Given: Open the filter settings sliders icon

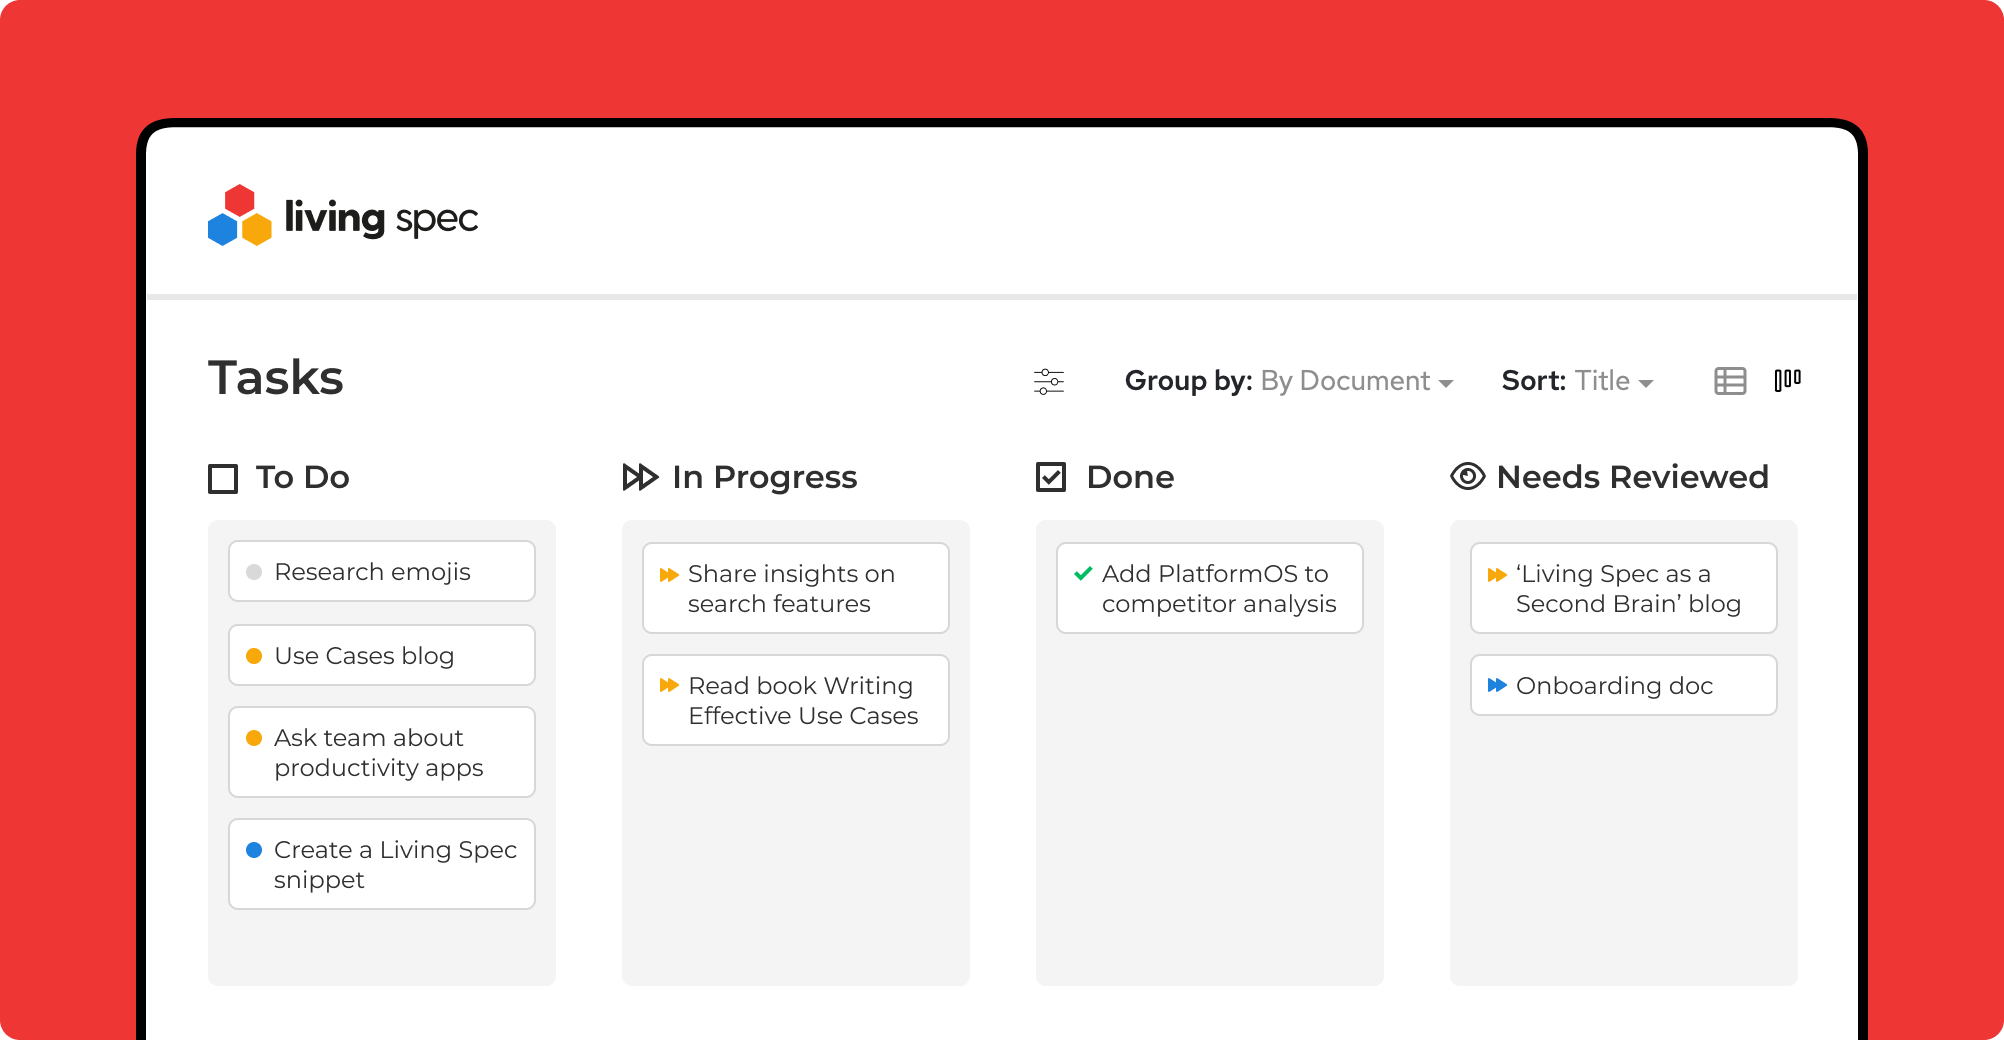Looking at the screenshot, I should click(x=1049, y=381).
